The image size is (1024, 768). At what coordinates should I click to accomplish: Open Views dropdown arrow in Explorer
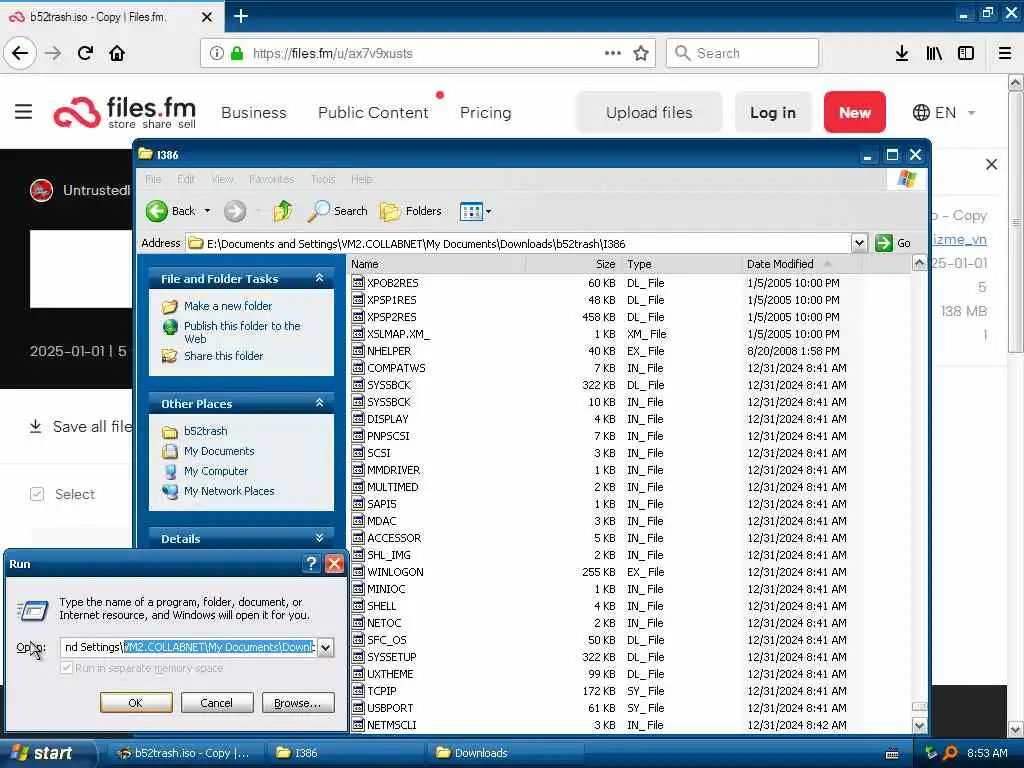coord(488,211)
